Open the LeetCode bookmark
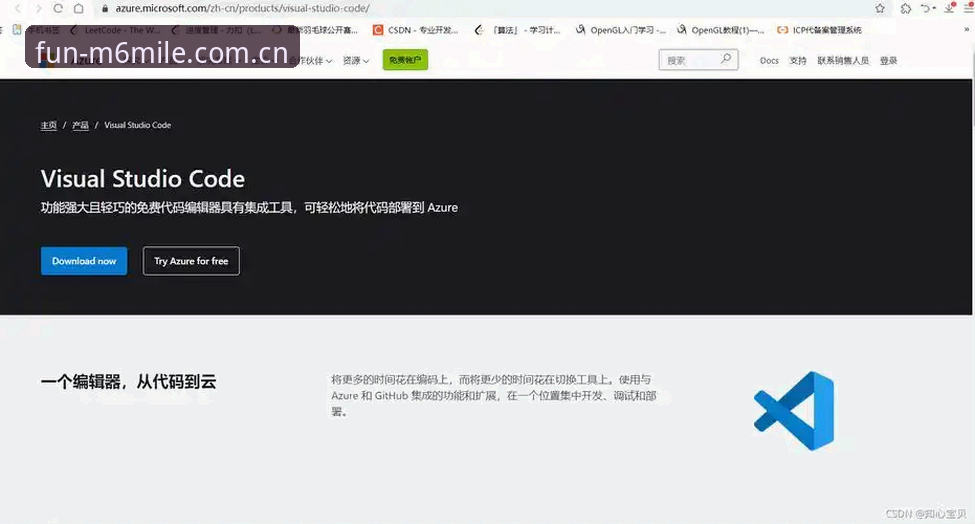975x524 pixels. click(x=116, y=30)
